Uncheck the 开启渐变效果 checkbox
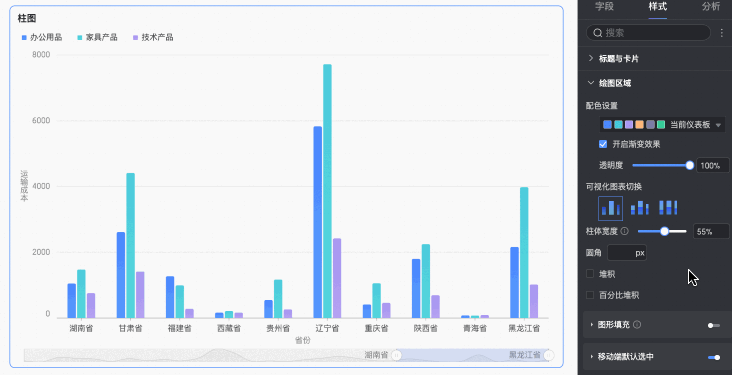This screenshot has width=732, height=375. (x=603, y=144)
